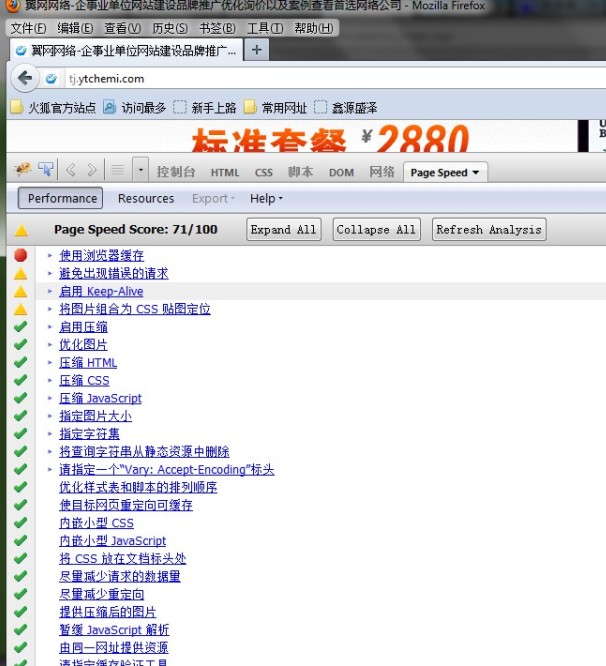
Task: Switch to the HTML panel tab
Action: [x=225, y=172]
